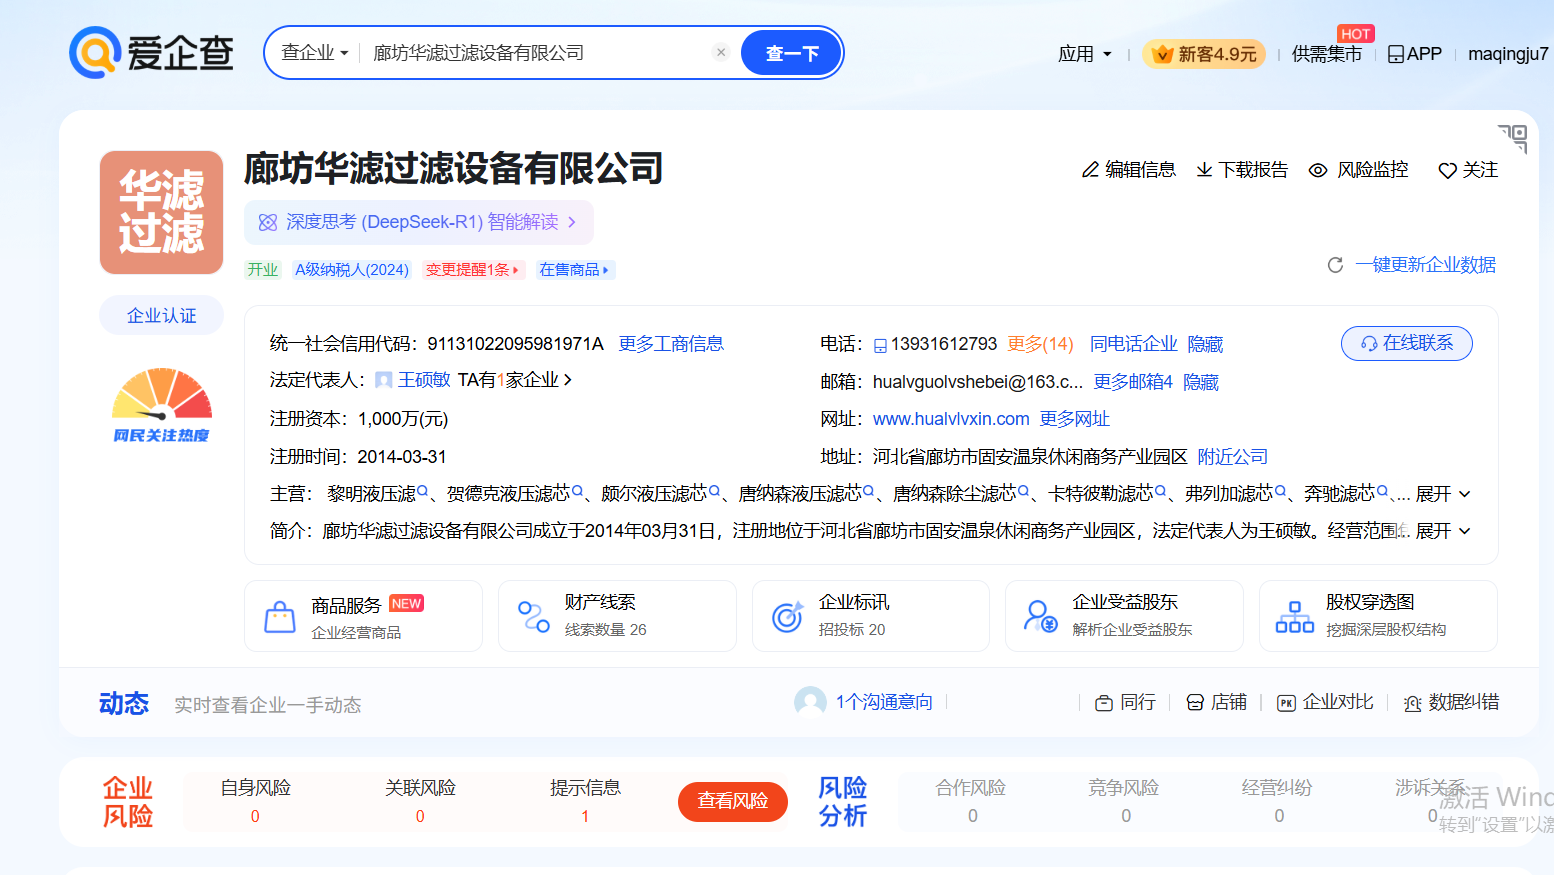The width and height of the screenshot is (1554, 875).
Task: Toggle 风险监控 eye icon
Action: (1318, 170)
